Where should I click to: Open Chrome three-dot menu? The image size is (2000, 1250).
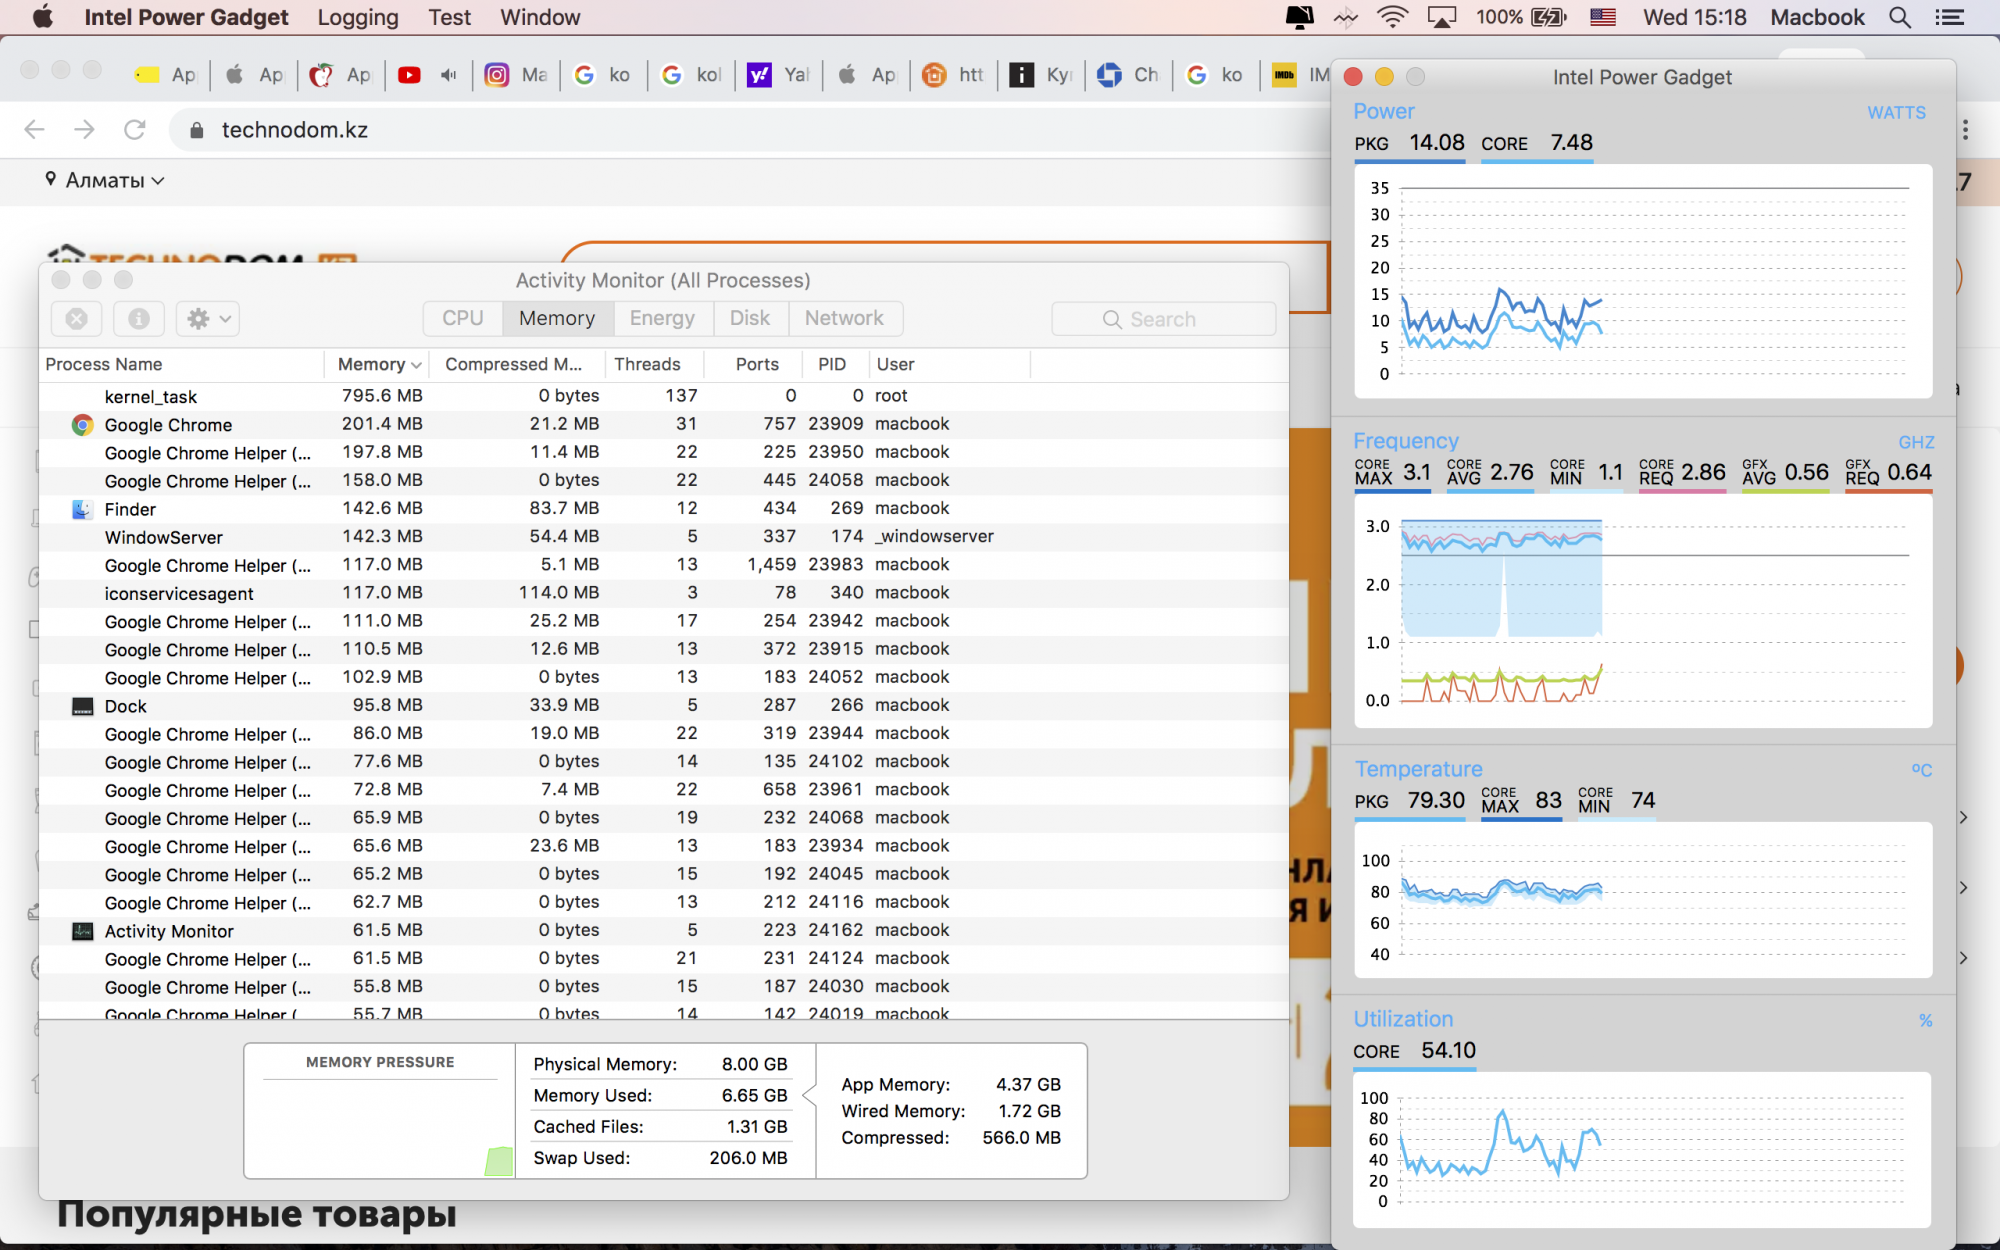(1966, 130)
